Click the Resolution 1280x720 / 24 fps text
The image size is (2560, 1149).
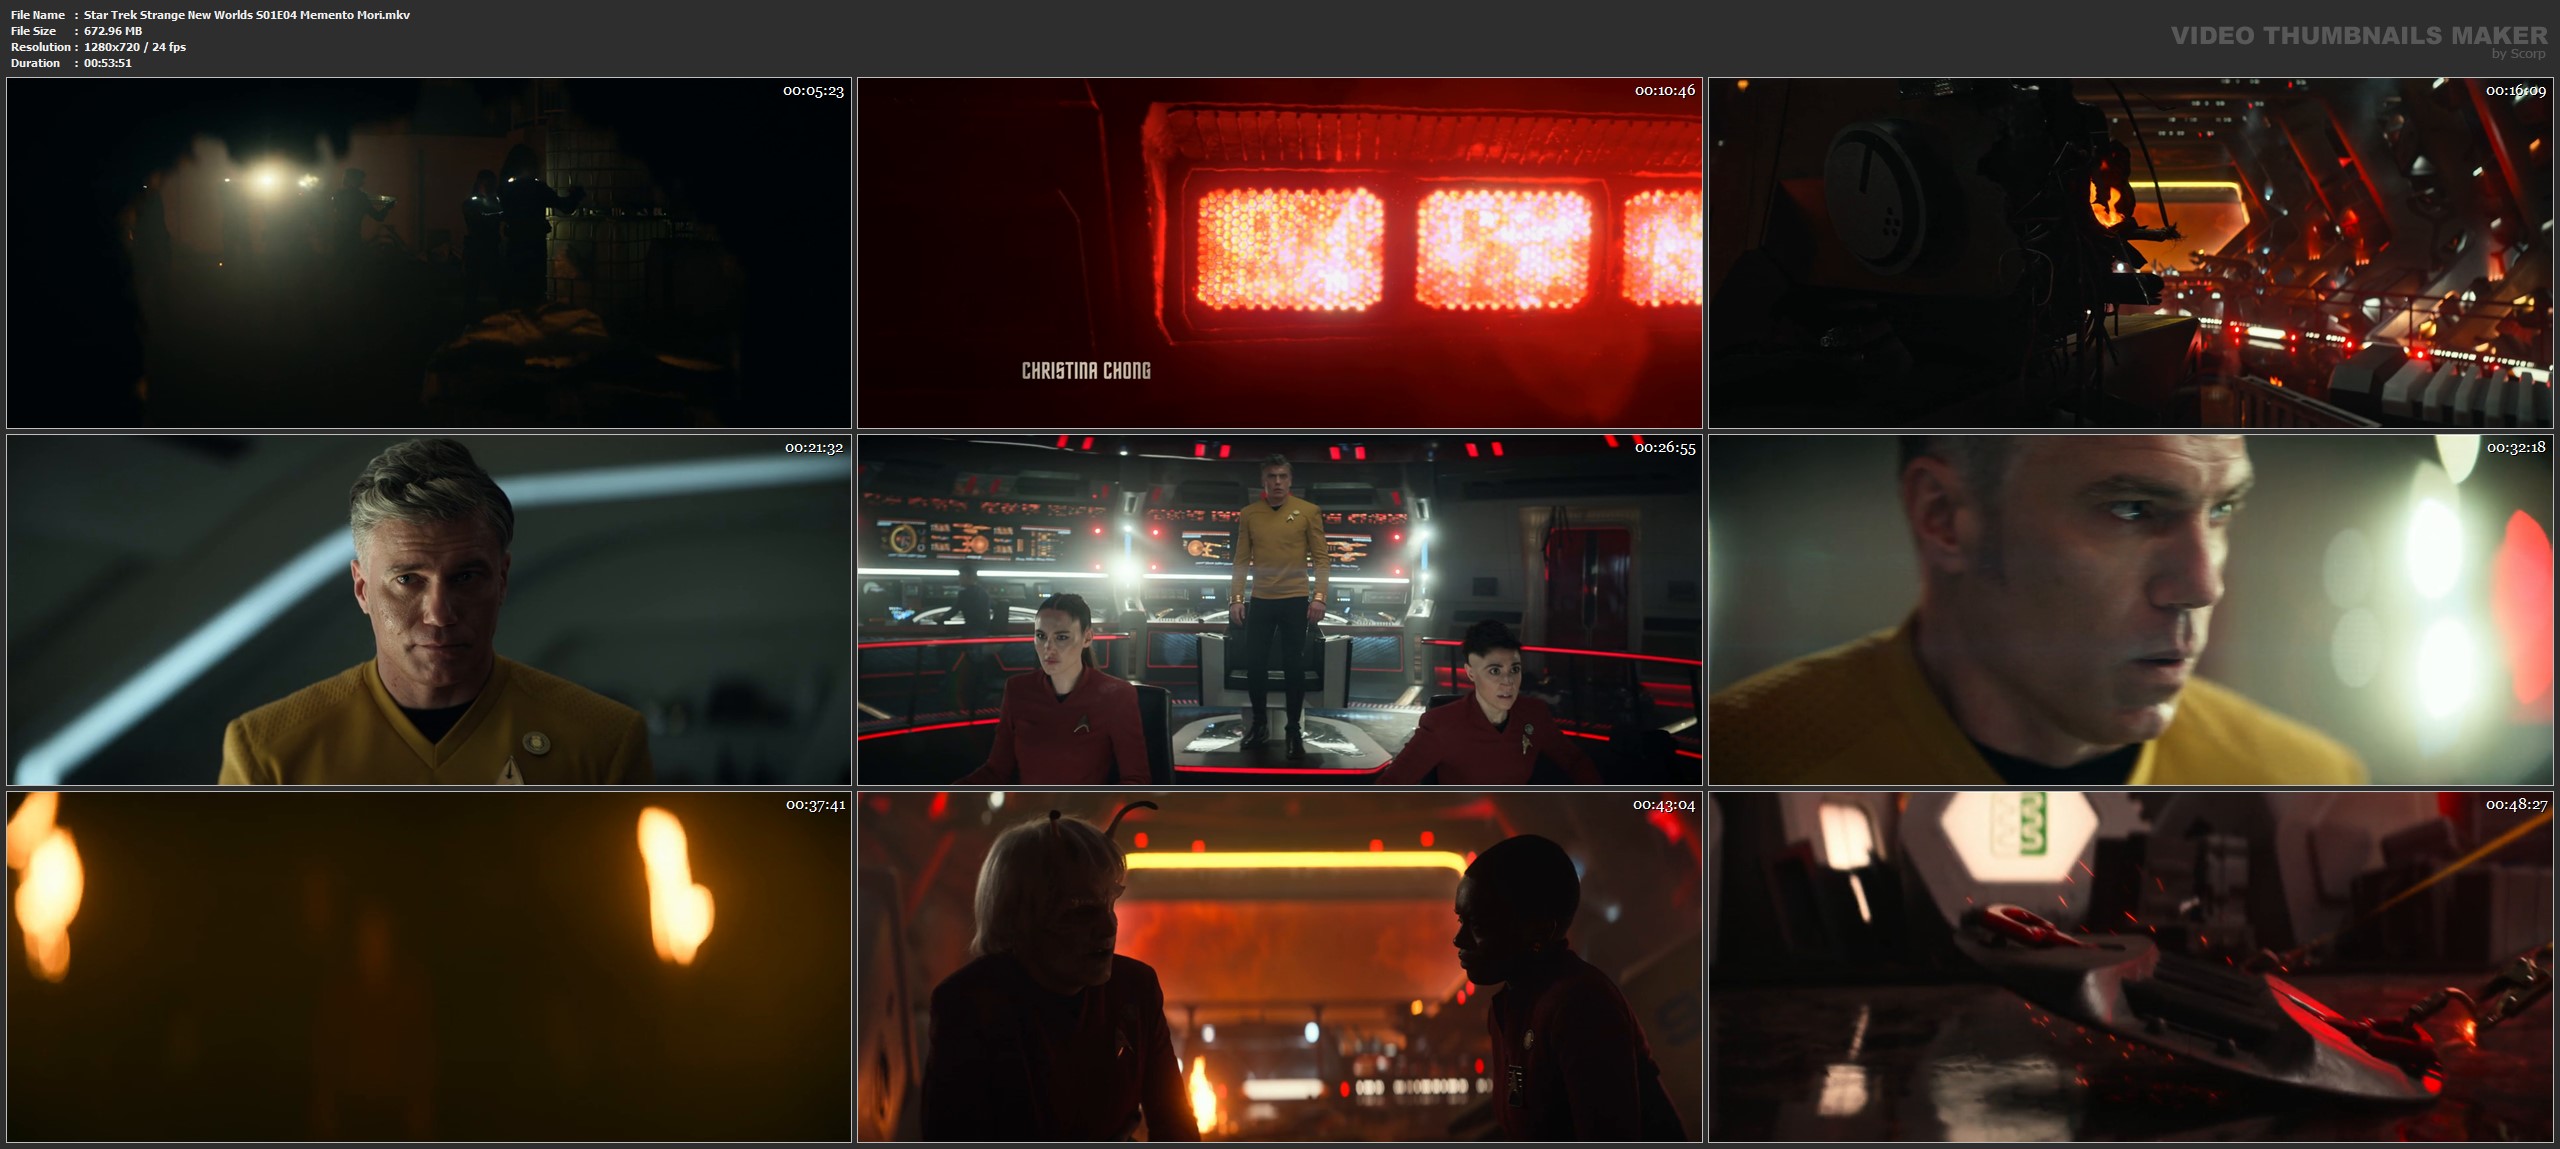134,47
